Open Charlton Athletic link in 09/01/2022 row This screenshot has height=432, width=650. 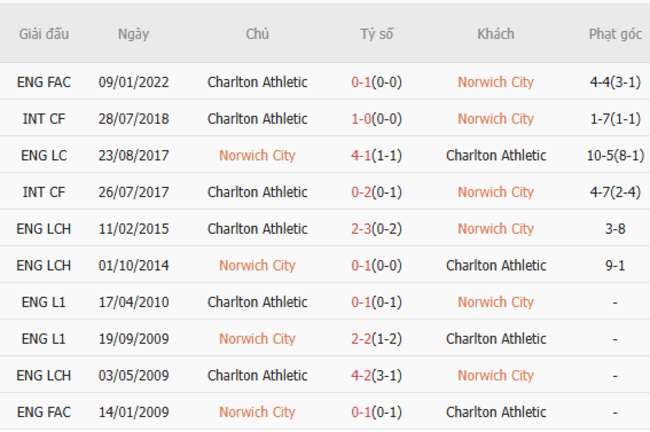pyautogui.click(x=257, y=82)
